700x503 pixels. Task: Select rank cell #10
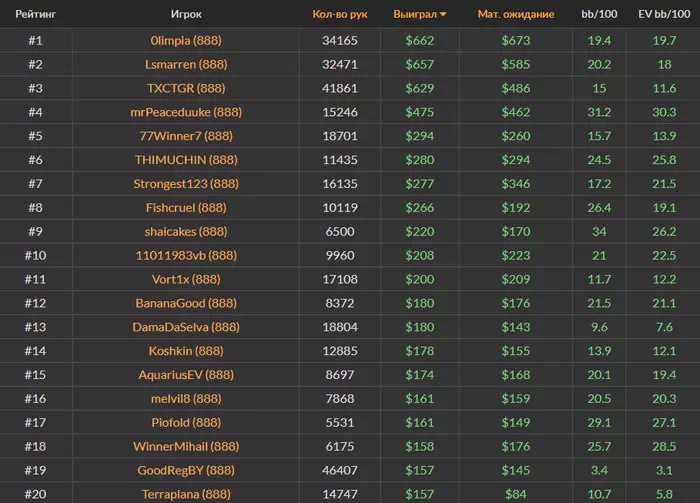pos(36,255)
